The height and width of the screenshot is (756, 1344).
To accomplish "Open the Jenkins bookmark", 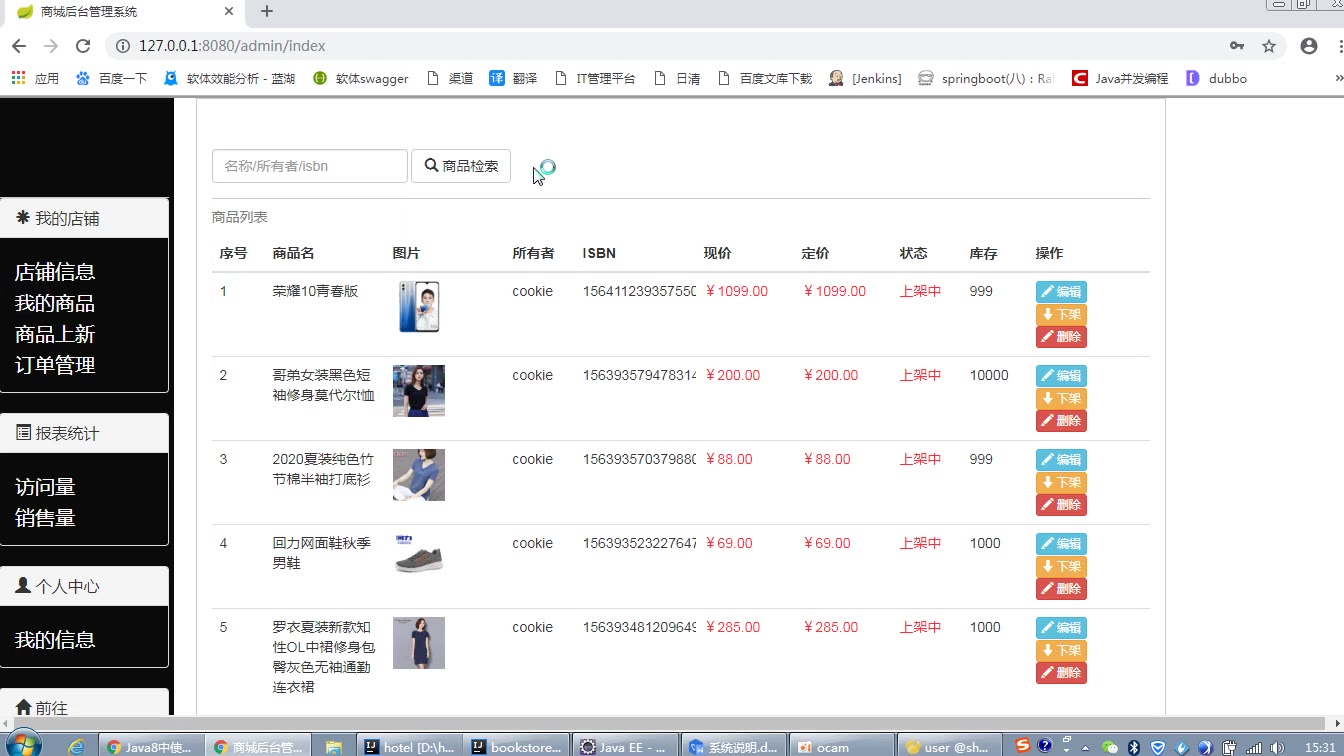I will click(x=866, y=78).
